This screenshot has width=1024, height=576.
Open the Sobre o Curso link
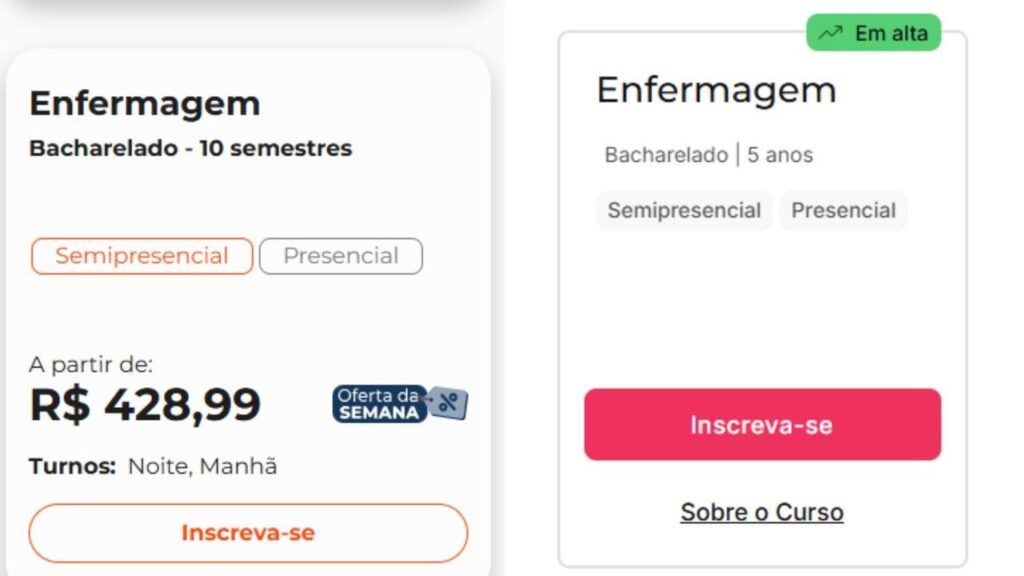point(761,512)
